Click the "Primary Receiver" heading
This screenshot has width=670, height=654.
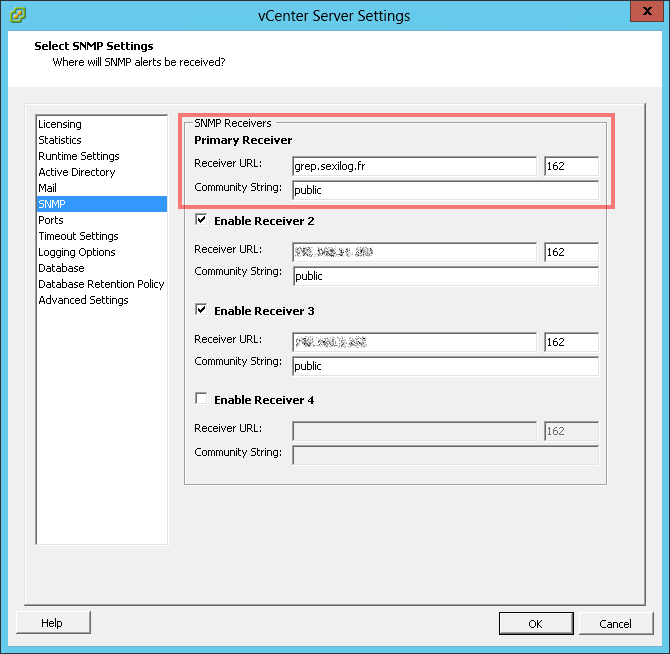[243, 140]
